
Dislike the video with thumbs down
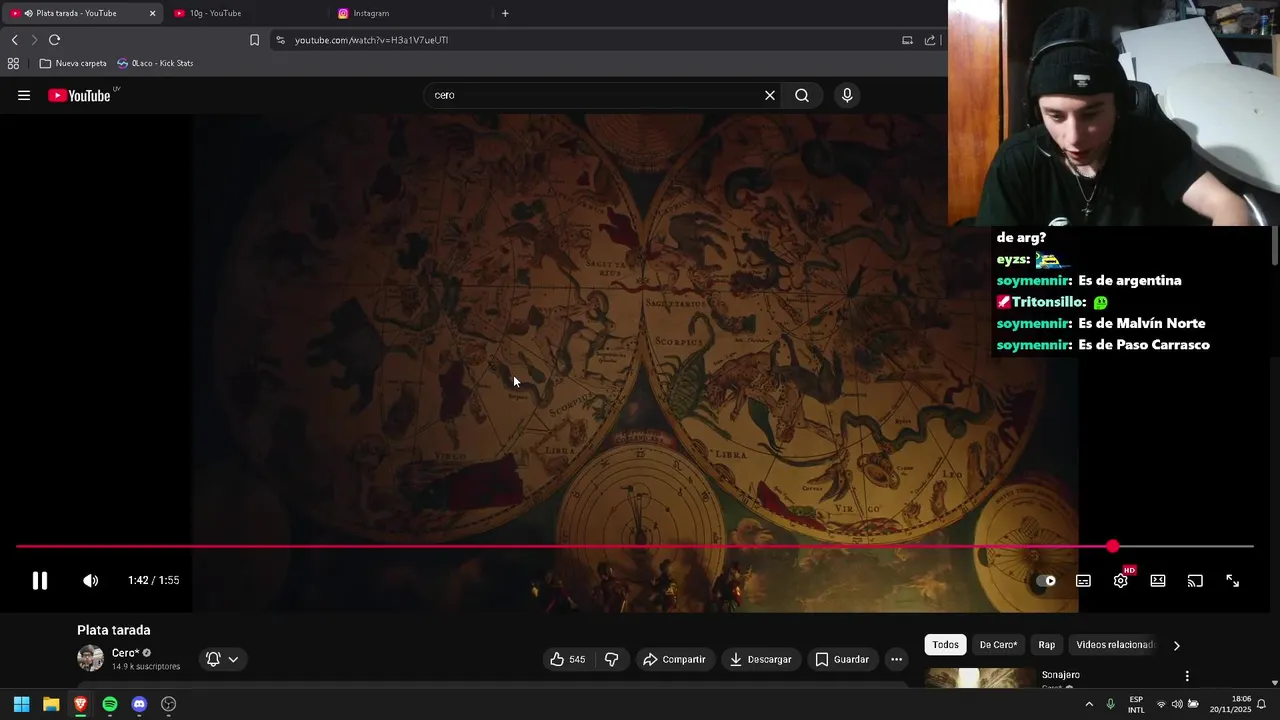[x=612, y=660]
